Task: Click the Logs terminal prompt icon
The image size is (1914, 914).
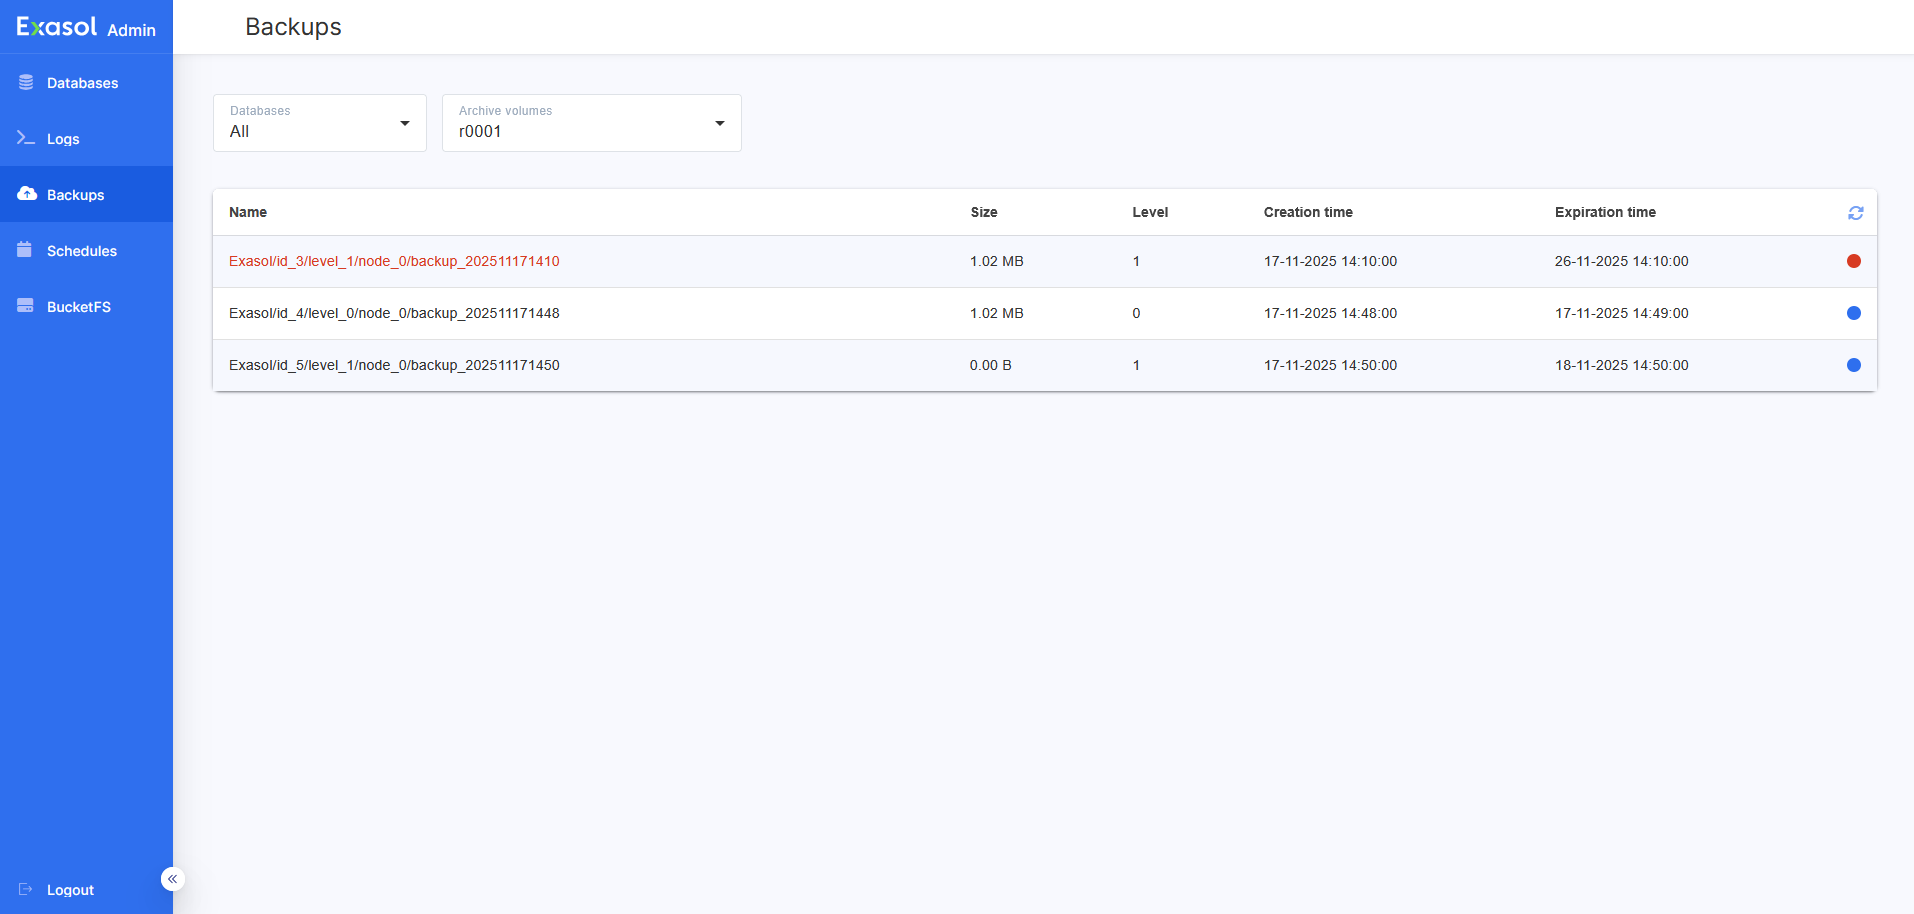Action: [x=26, y=138]
